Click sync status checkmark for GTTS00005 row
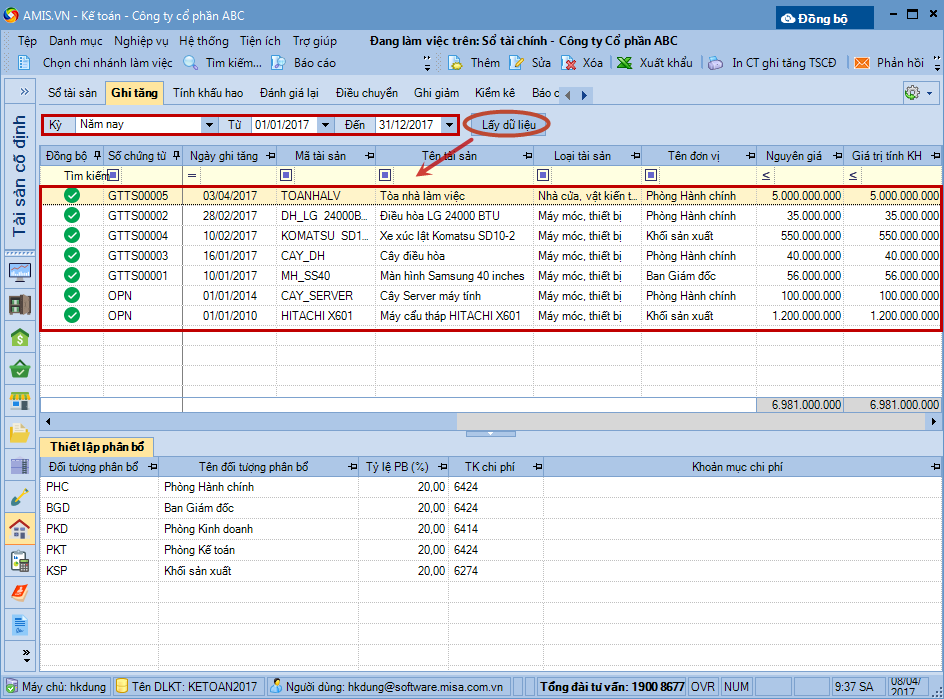Screen dimensions: 944x699 [x=72, y=195]
